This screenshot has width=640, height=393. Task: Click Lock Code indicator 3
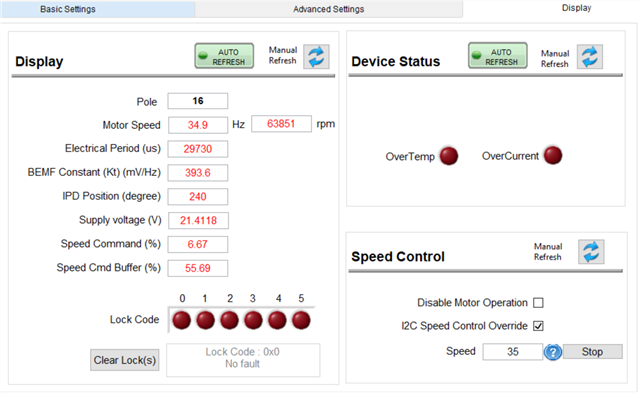[253, 320]
